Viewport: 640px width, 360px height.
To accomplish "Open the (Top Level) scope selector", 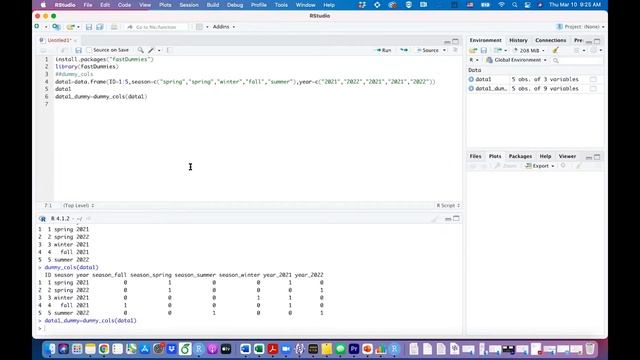I will 78,205.
